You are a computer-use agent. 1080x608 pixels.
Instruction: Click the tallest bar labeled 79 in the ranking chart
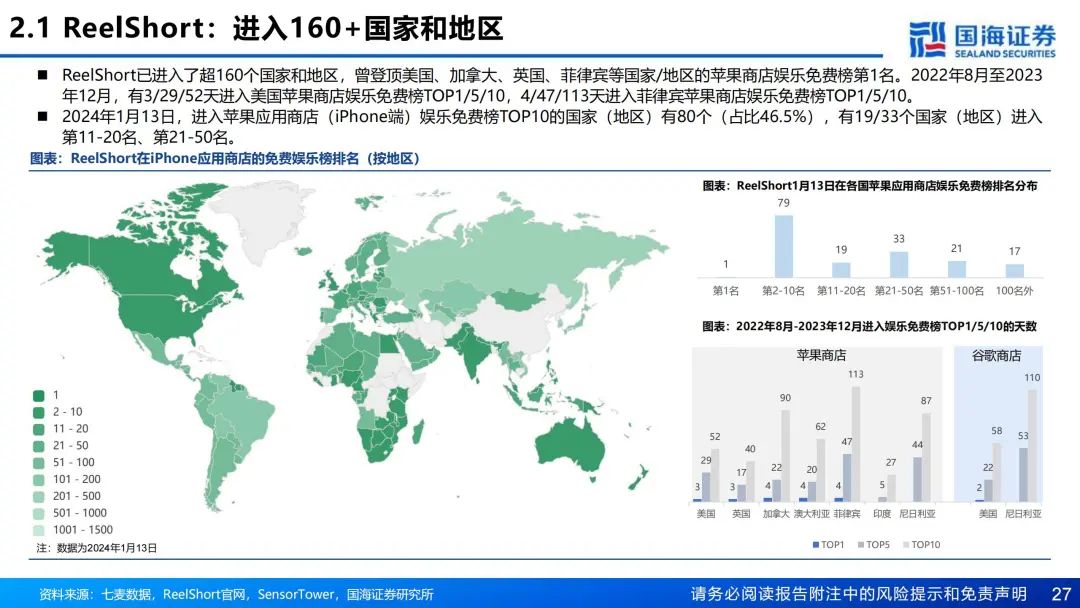point(784,247)
